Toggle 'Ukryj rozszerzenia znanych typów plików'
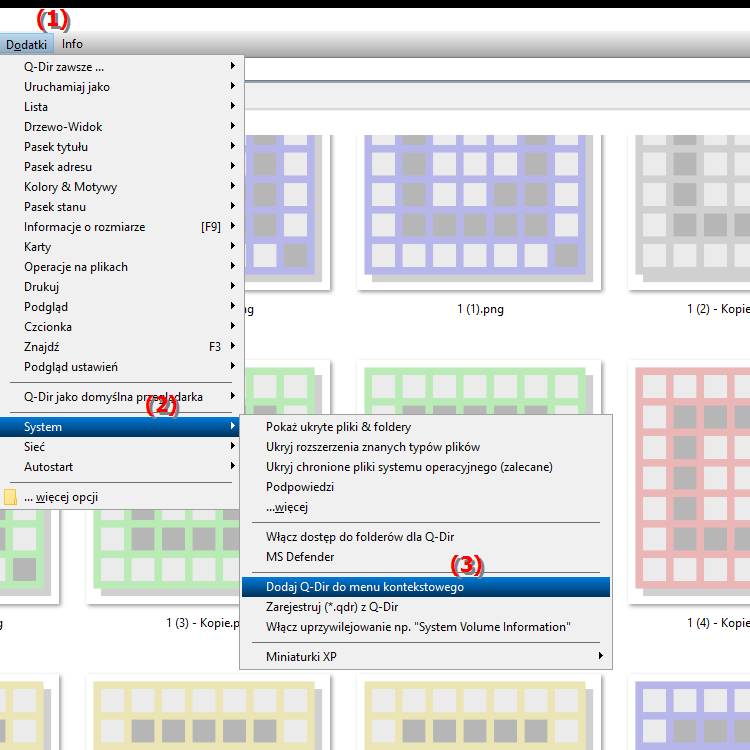This screenshot has height=750, width=750. [x=426, y=447]
